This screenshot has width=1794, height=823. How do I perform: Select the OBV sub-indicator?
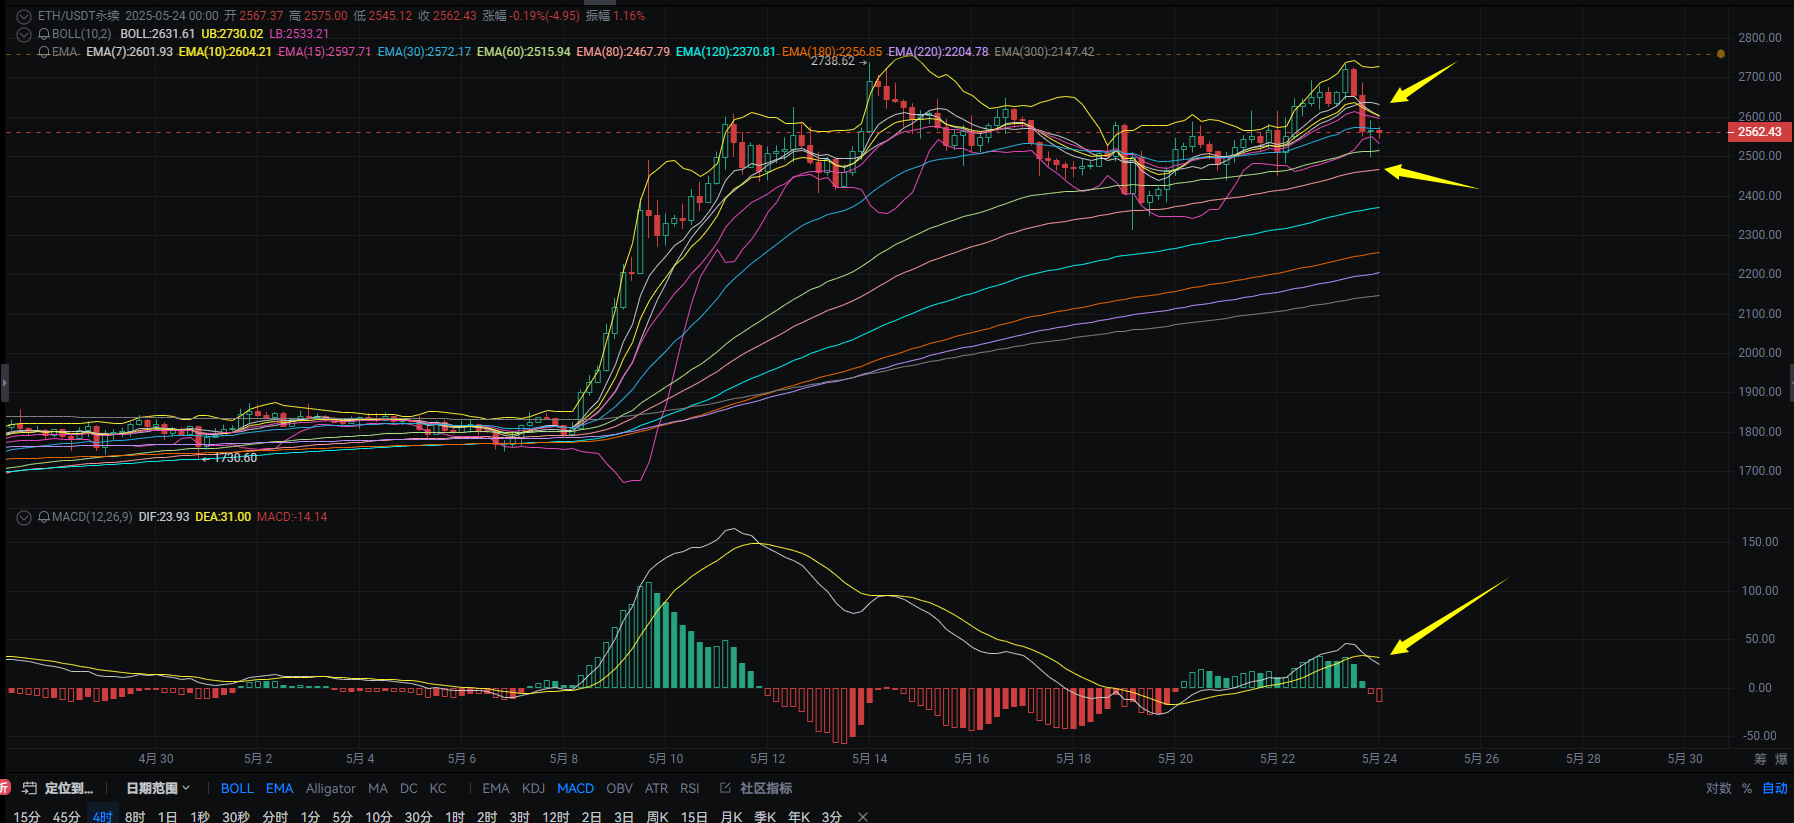(x=620, y=788)
